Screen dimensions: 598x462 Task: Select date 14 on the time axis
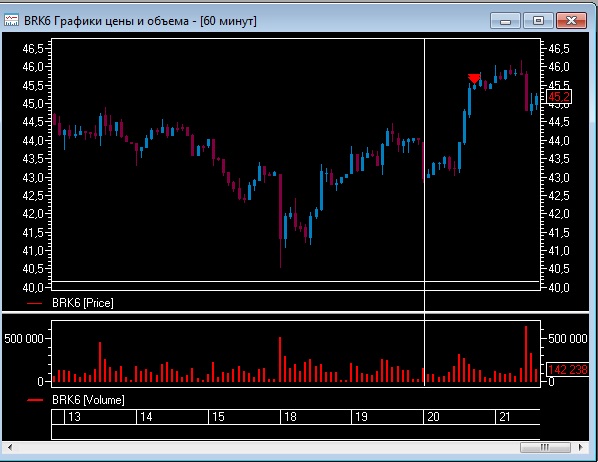(x=146, y=417)
